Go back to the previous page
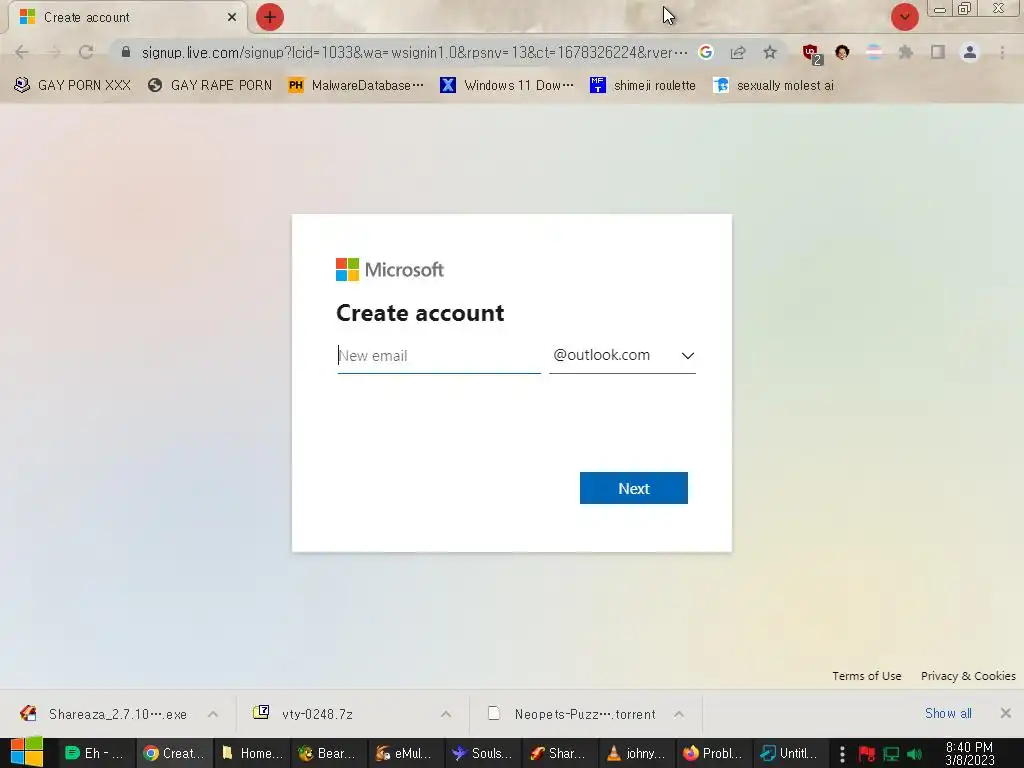 point(22,52)
